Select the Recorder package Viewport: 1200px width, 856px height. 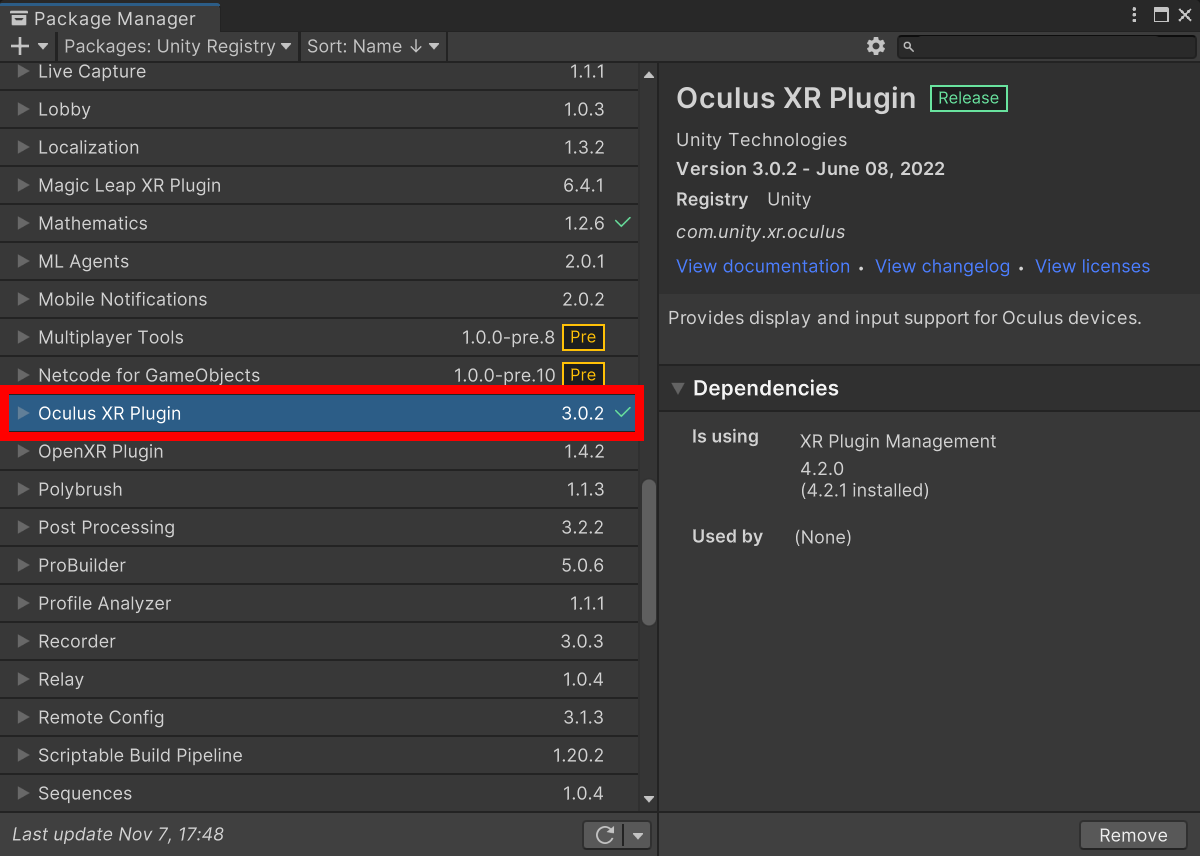[319, 641]
